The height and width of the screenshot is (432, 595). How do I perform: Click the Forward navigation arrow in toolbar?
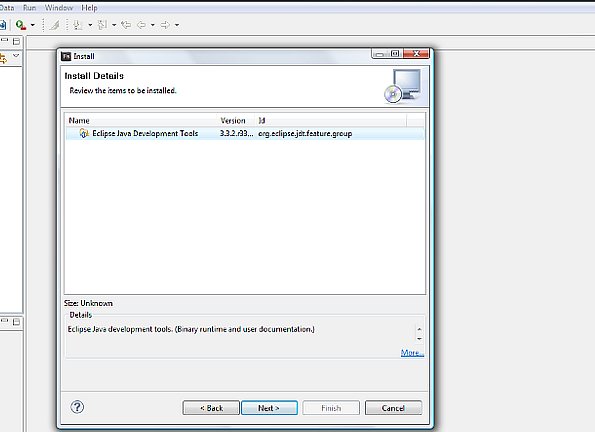[x=165, y=25]
